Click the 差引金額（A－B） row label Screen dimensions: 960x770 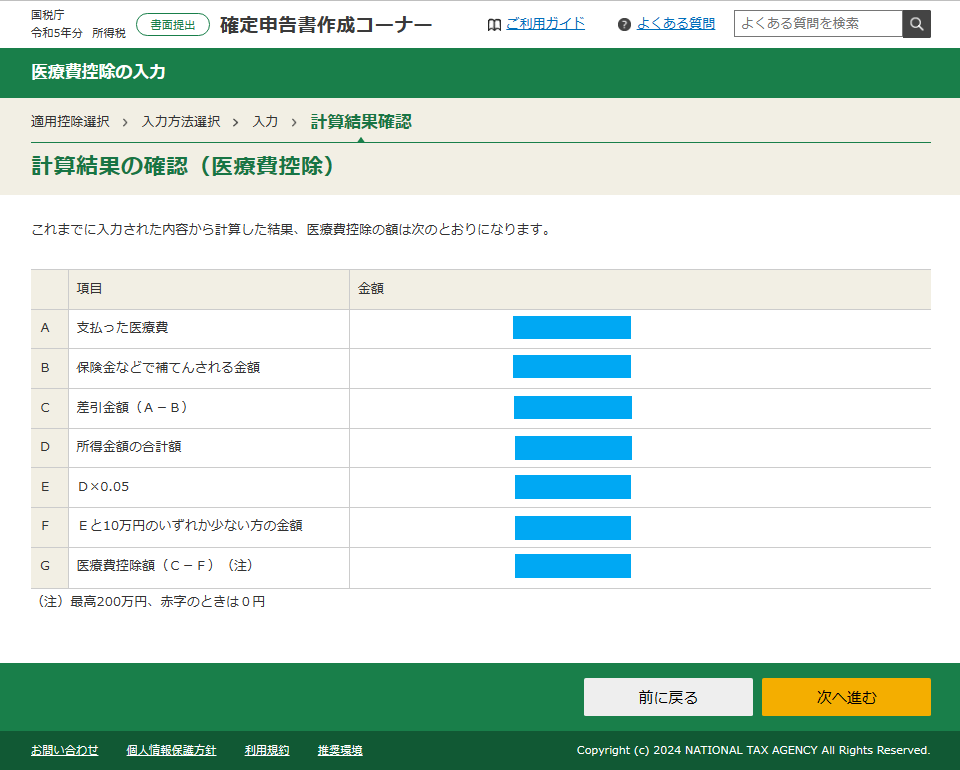132,407
